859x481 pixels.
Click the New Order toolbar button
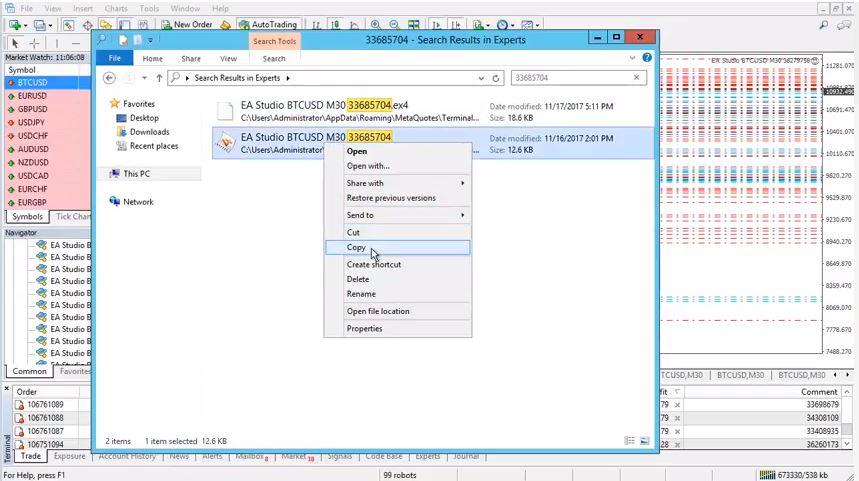[186, 24]
